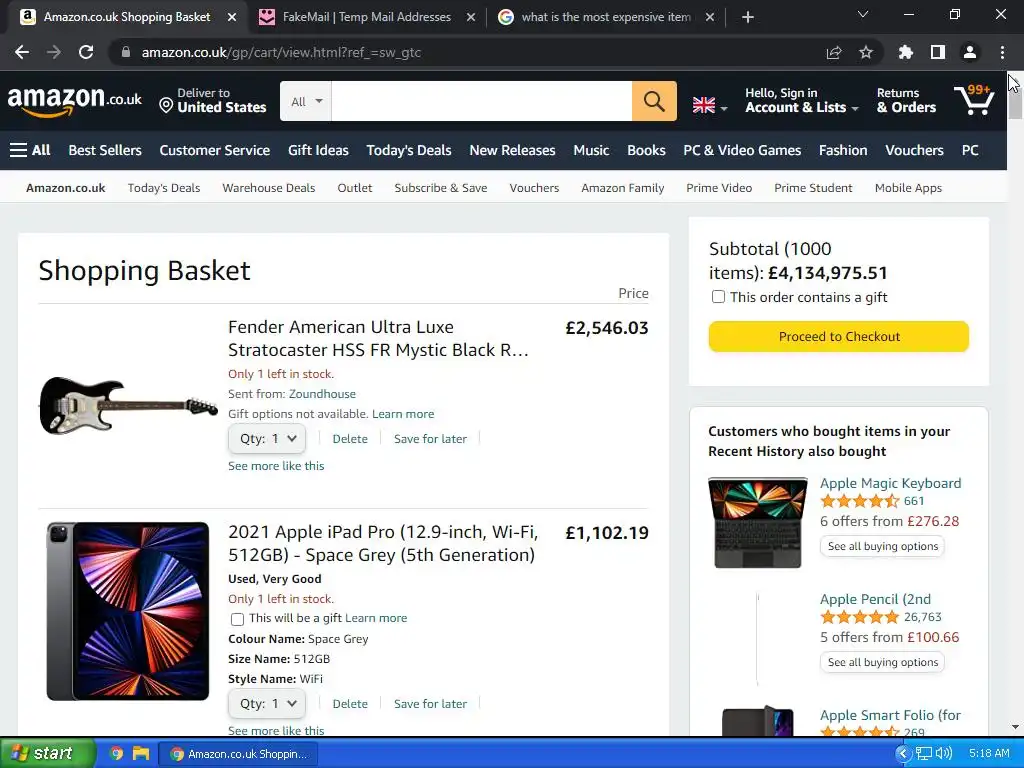Click the network monitor icon in system tray

pos(923,754)
